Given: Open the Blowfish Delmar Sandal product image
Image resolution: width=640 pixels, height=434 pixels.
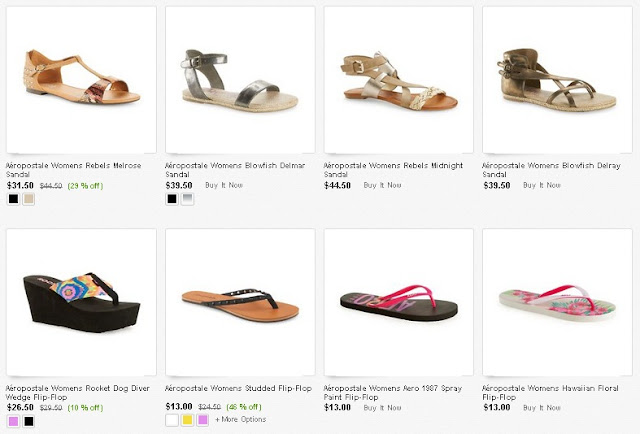Looking at the screenshot, I should (x=238, y=78).
